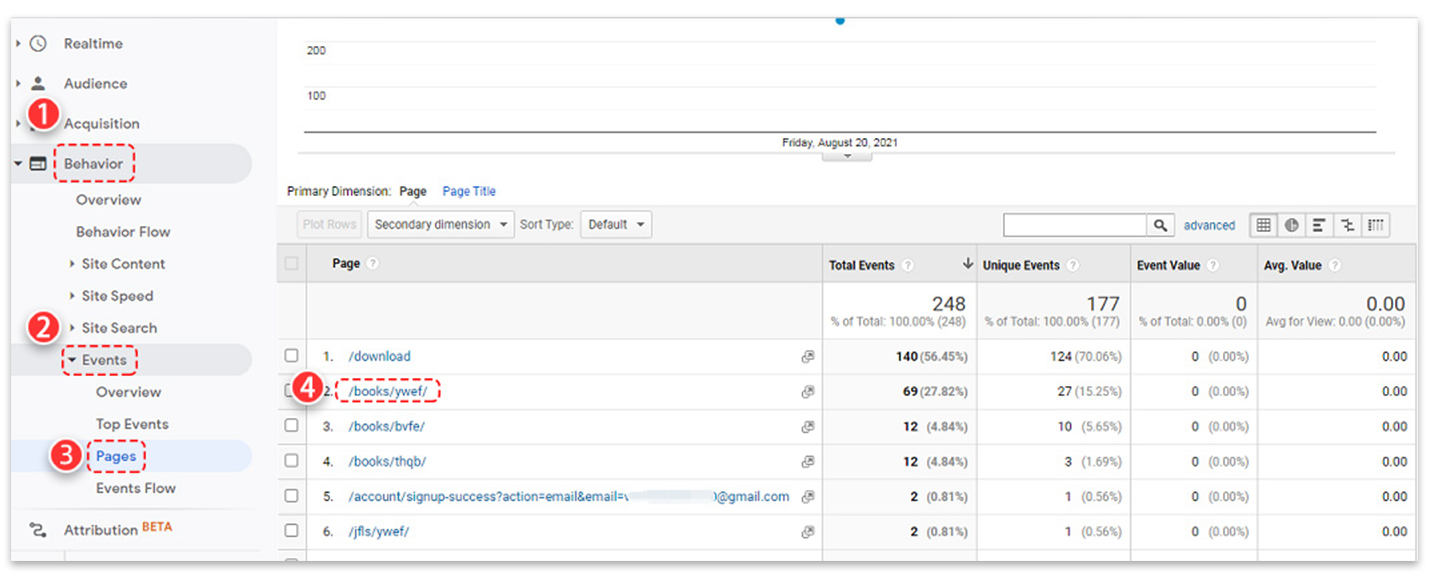Open Behavior Flow in the sidebar
Viewport: 1430px width, 584px height.
coord(123,232)
